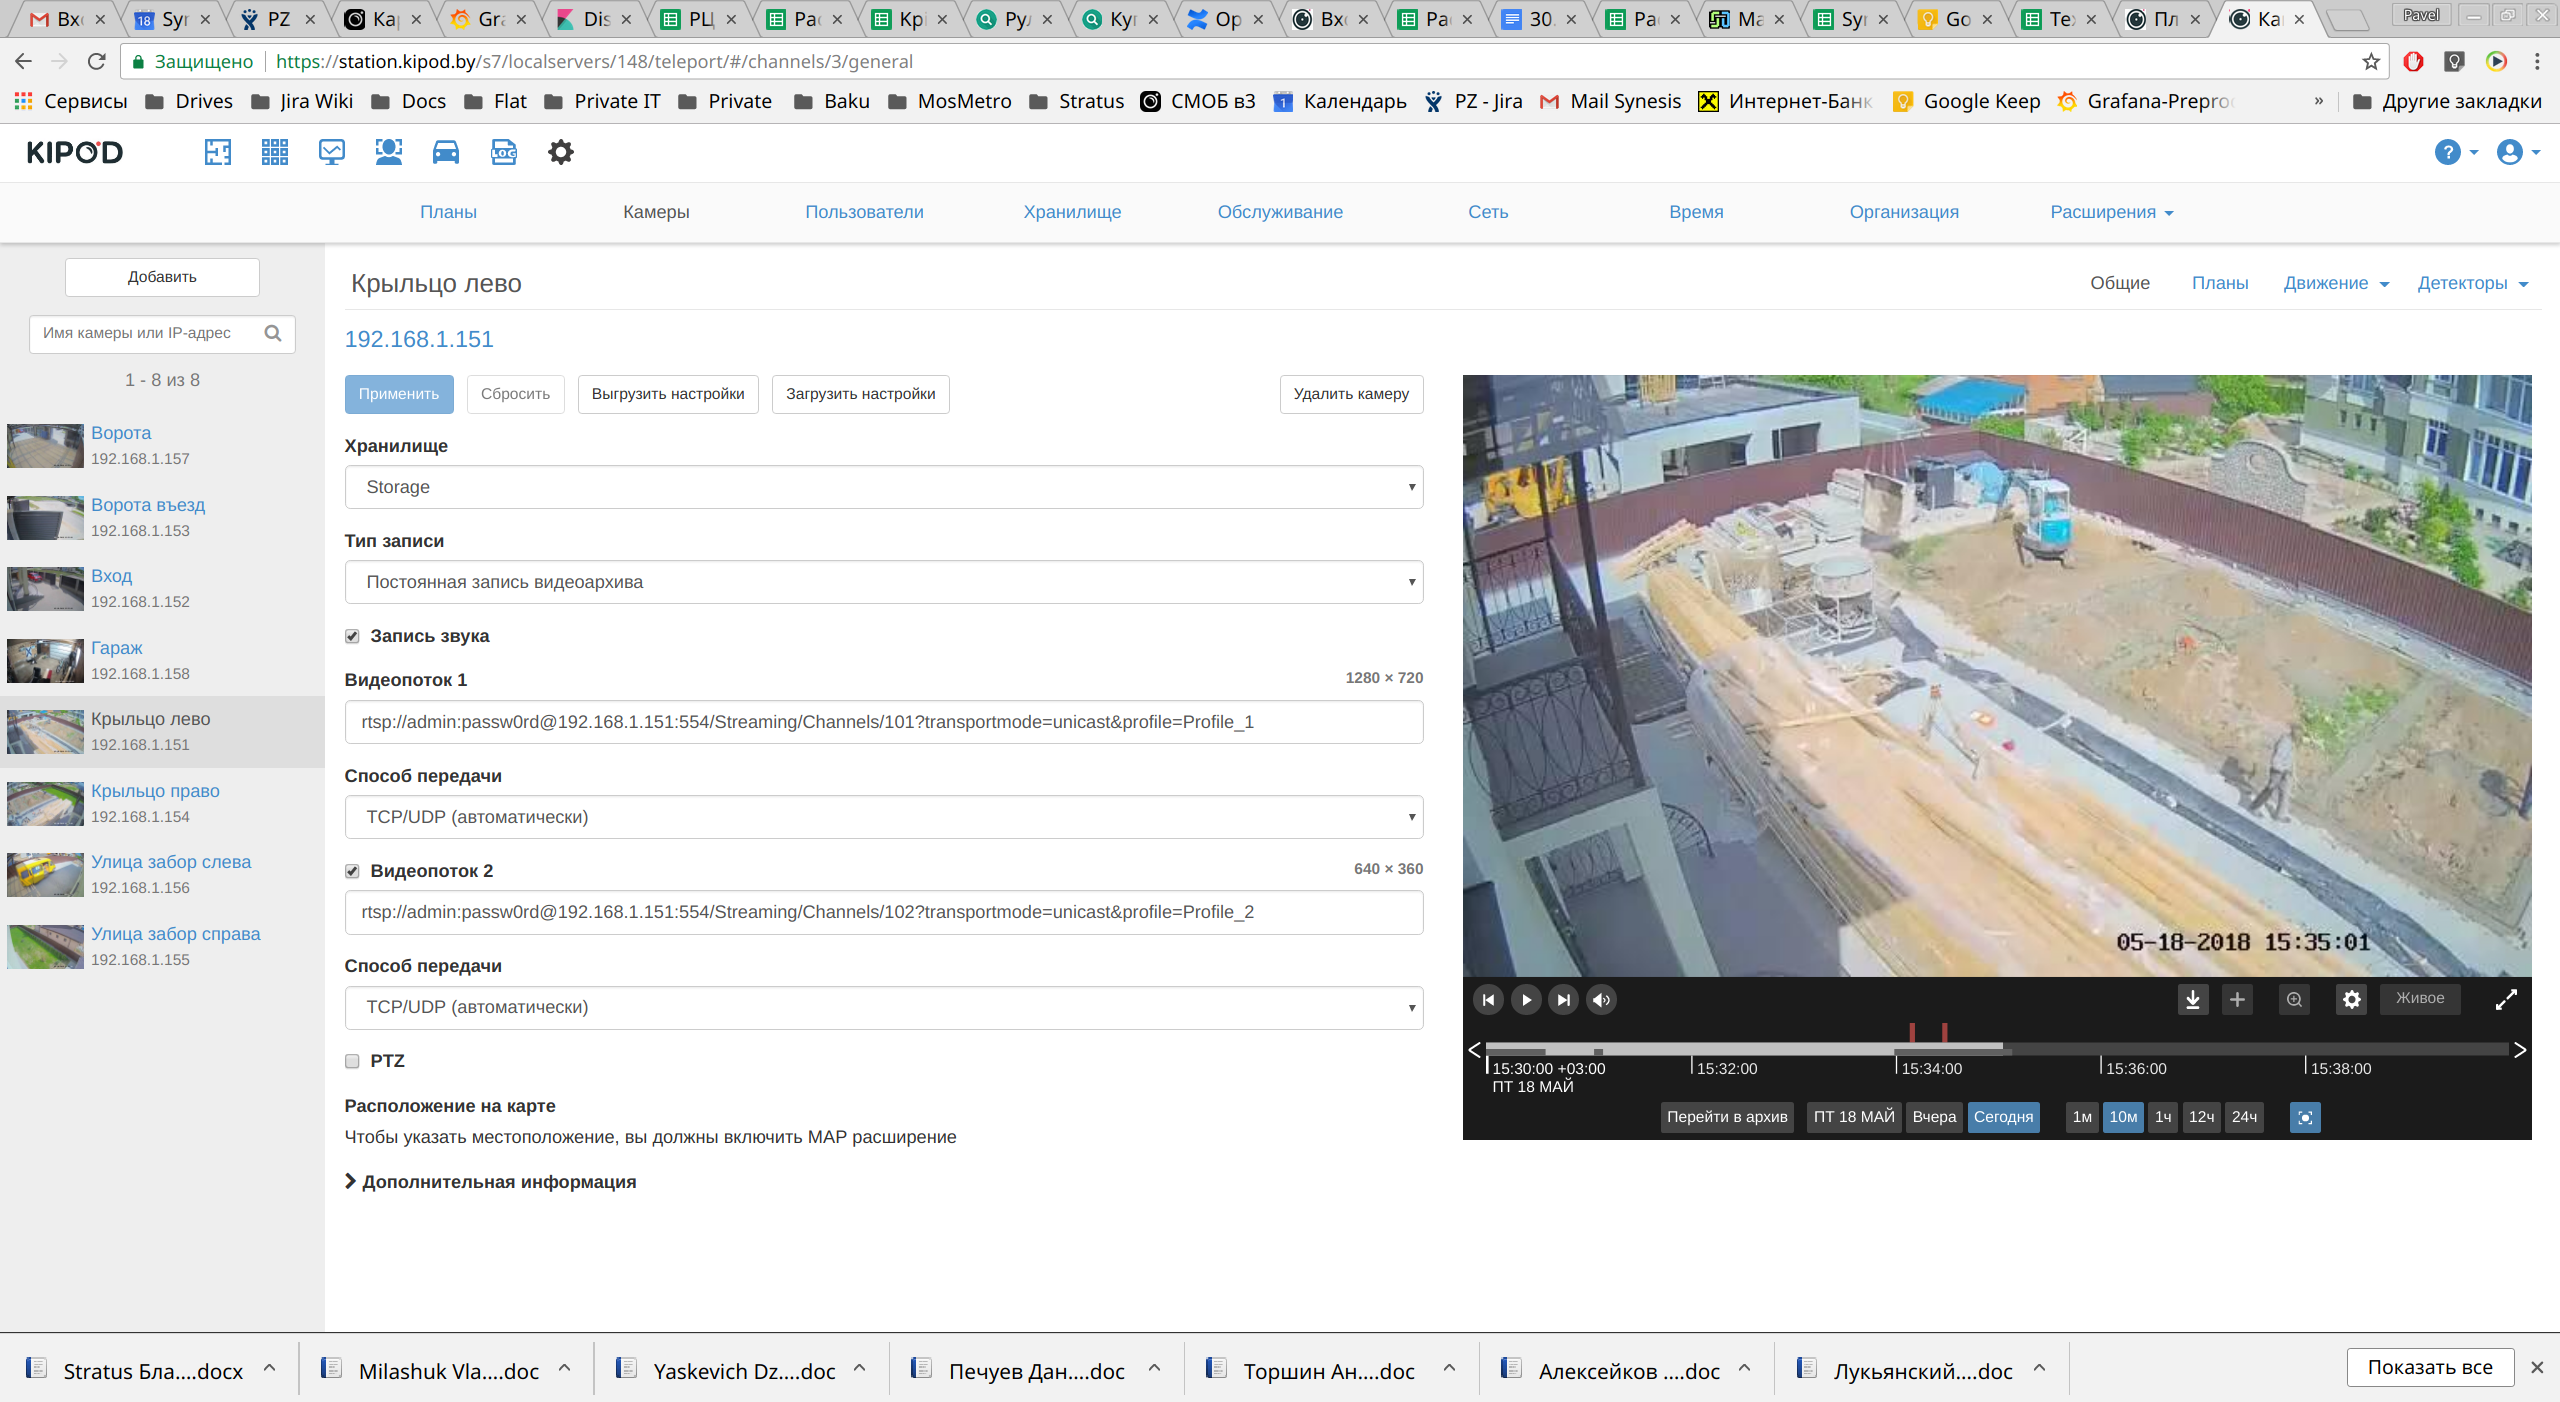Screen dimensions: 2560x1402
Task: Open first Способ передачи dropdown under Видеопоток 1
Action: point(884,817)
